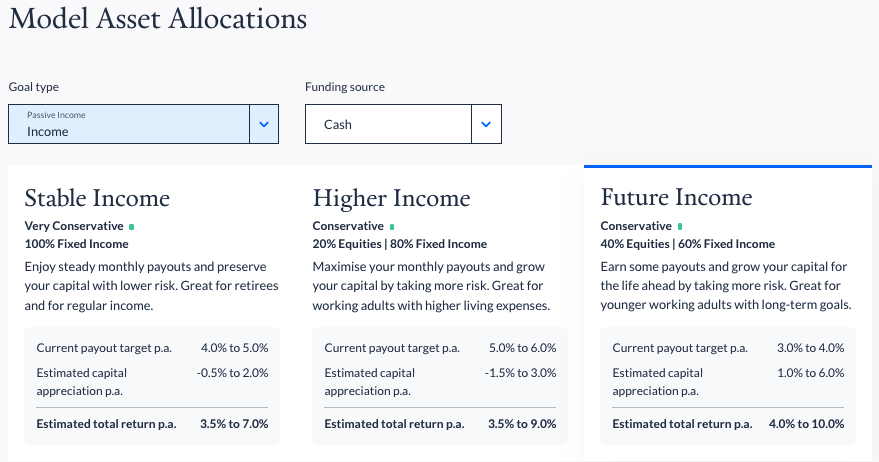
Task: Click the 20% Equities | 80% Fixed Income text
Action: [400, 244]
